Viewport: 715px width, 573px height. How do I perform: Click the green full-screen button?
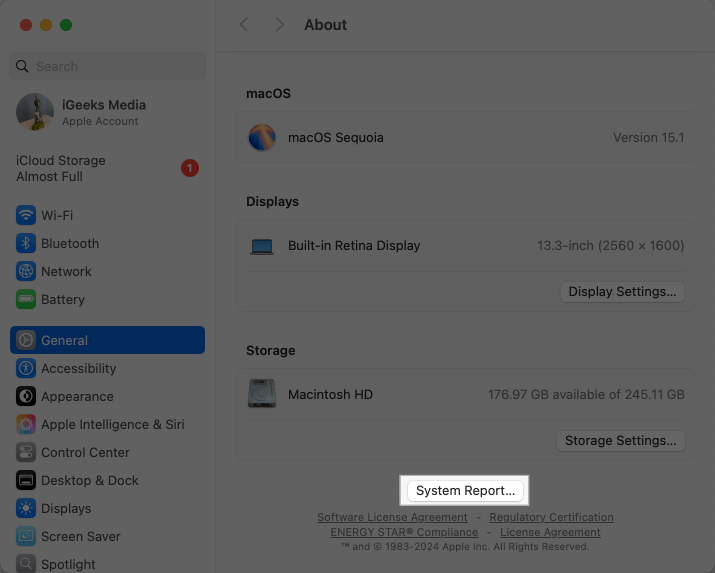coord(66,25)
